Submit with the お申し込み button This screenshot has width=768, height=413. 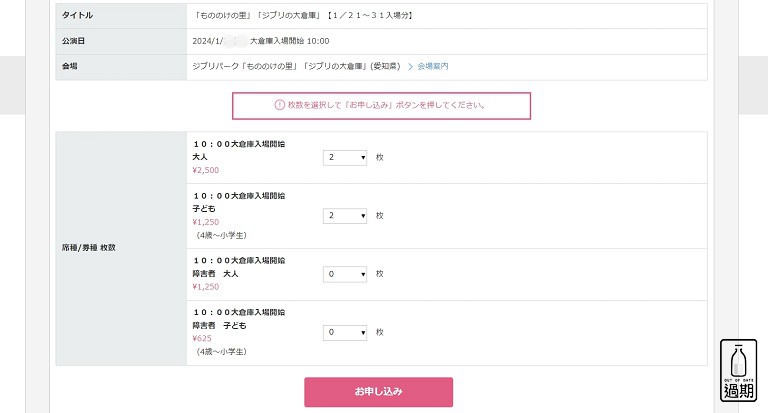click(378, 391)
